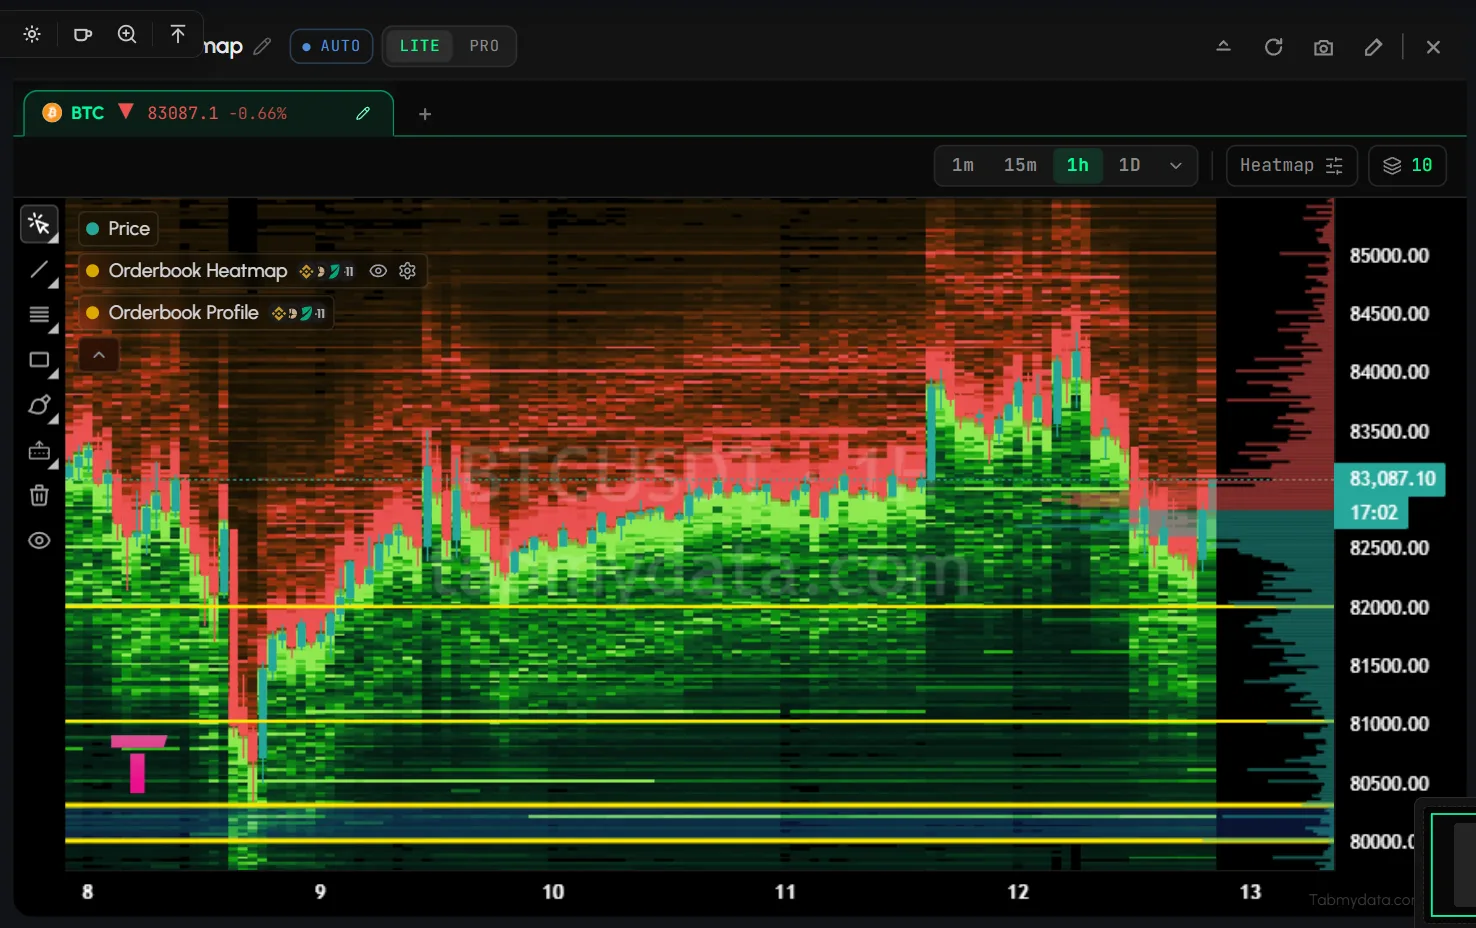Viewport: 1476px width, 928px height.
Task: Select the trend line drawing tool
Action: [39, 270]
